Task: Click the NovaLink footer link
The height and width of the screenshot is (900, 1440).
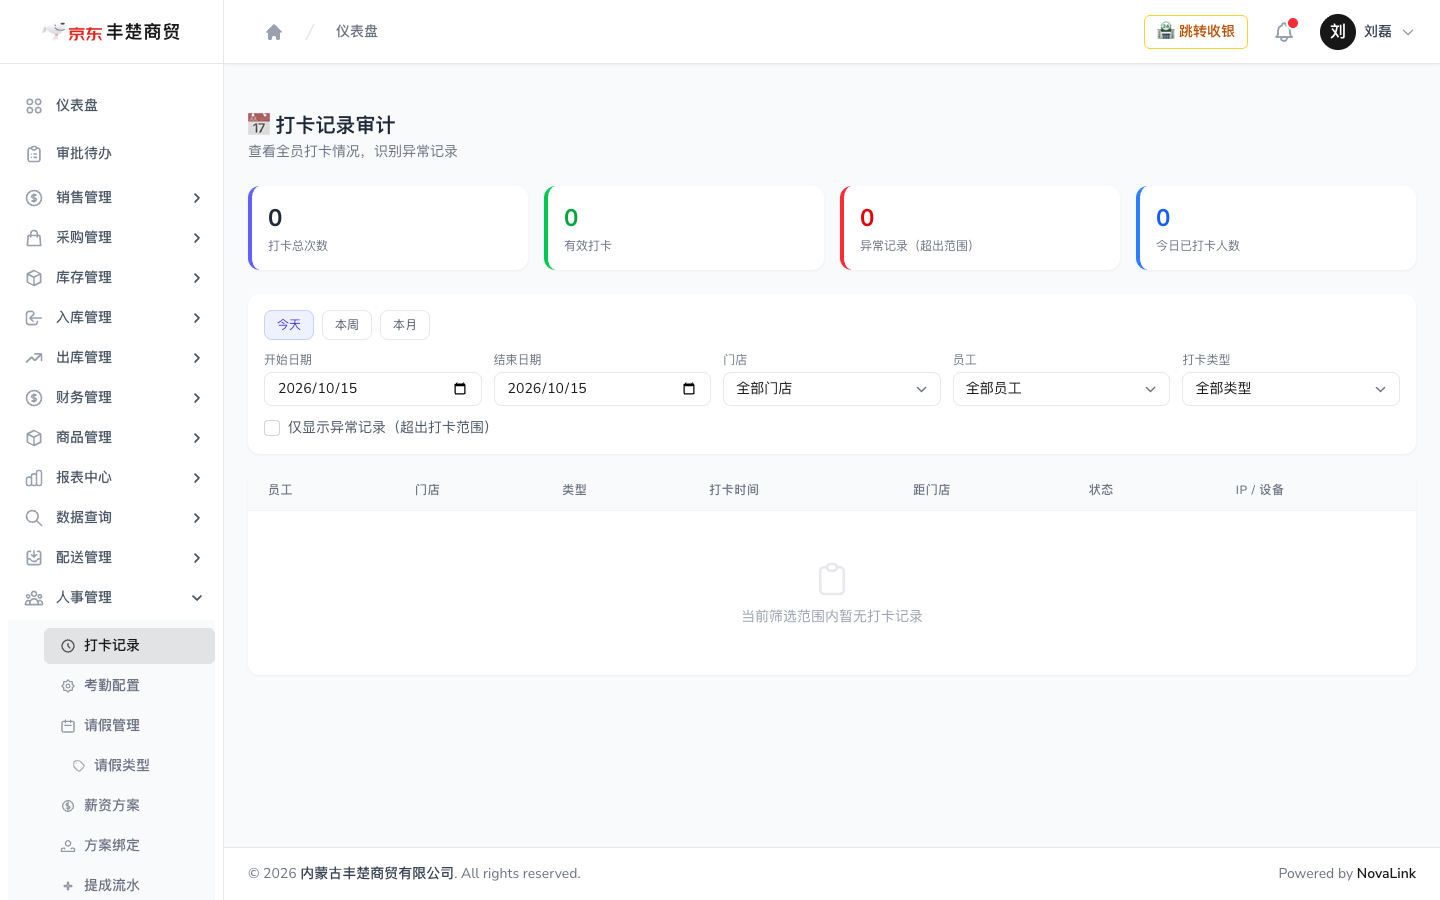Action: coord(1386,874)
